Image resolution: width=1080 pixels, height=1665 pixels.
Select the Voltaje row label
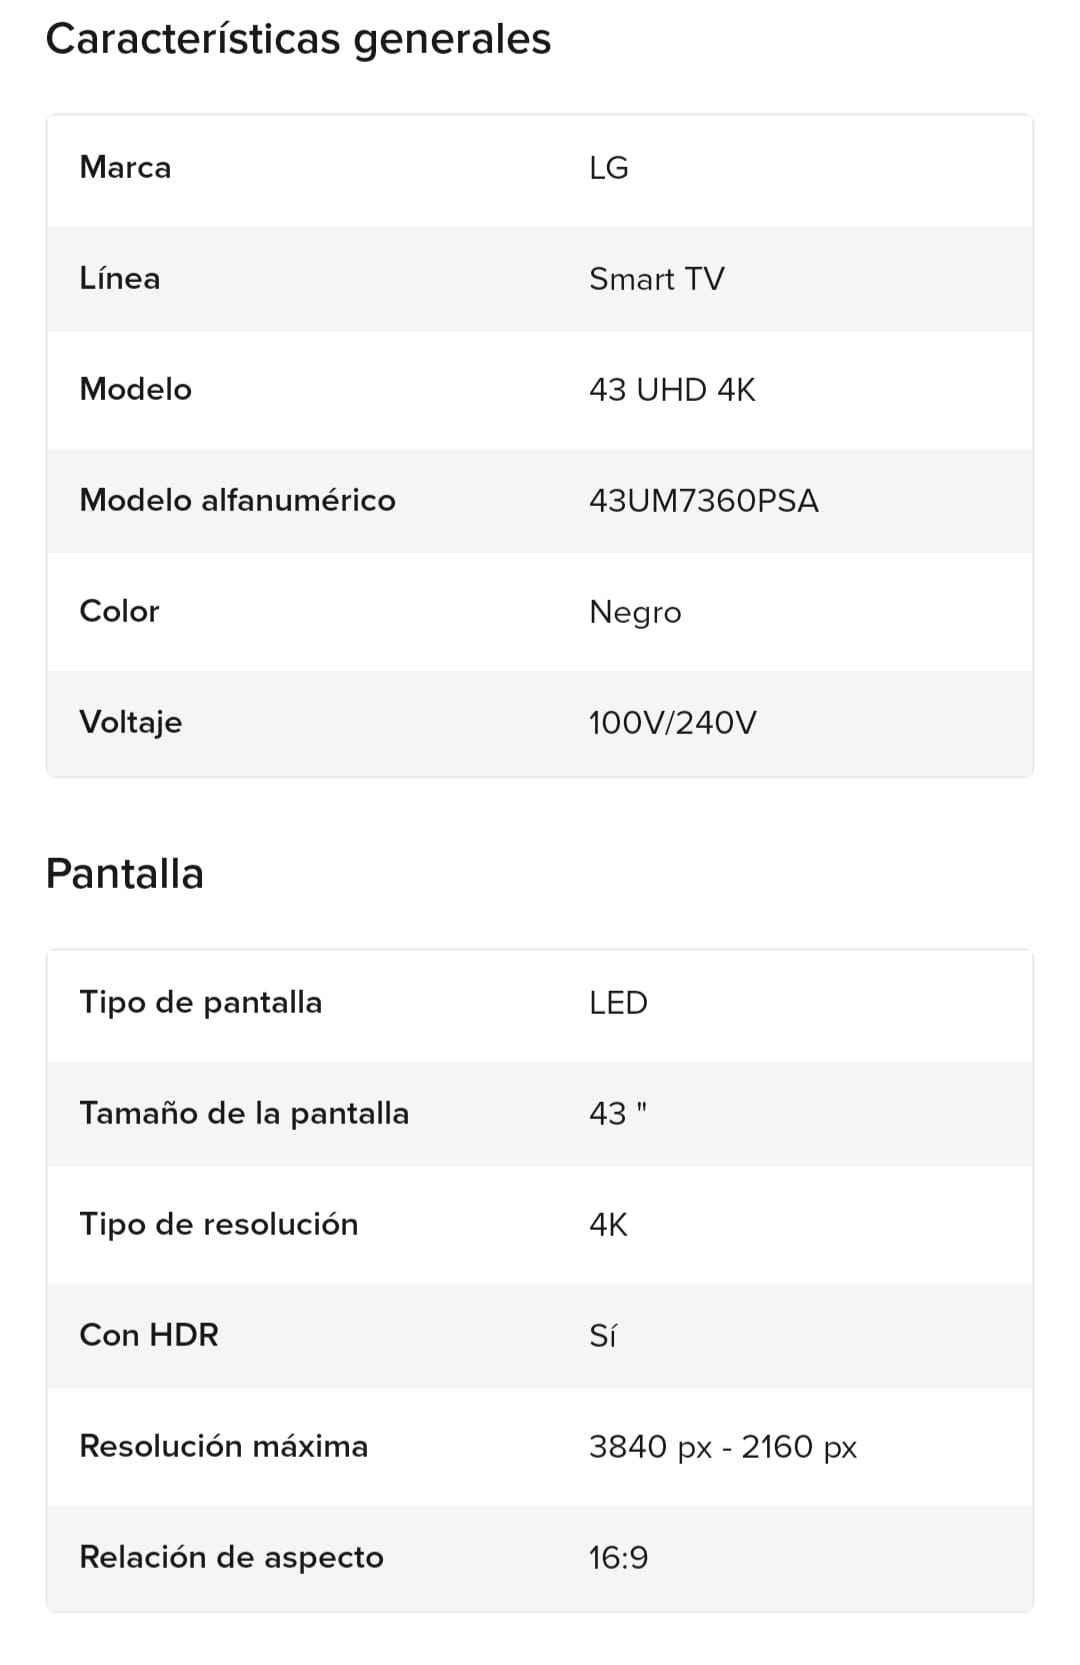click(x=131, y=722)
